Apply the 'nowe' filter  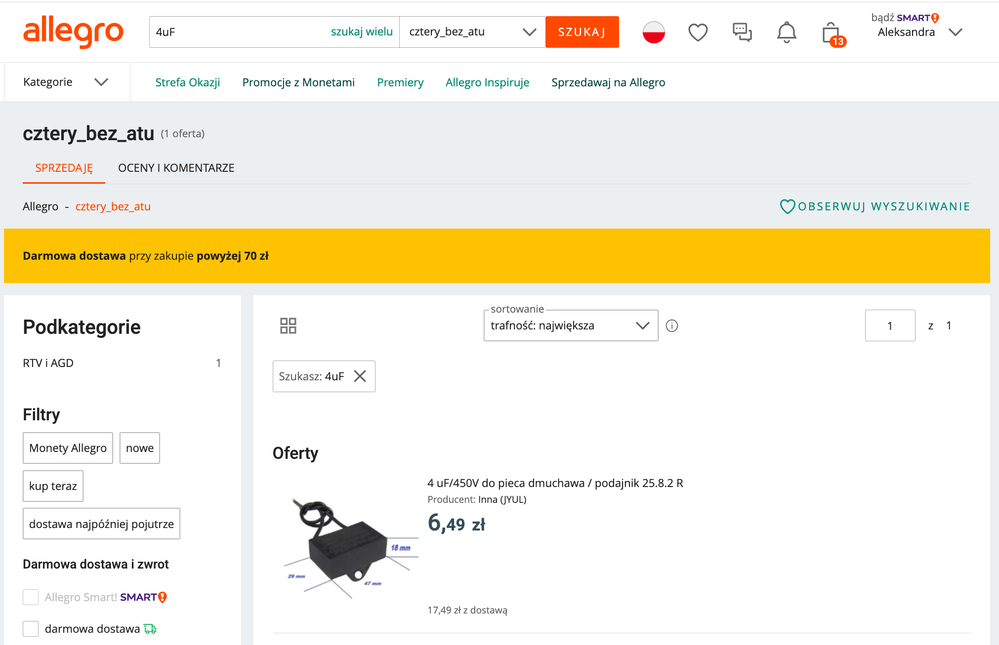(140, 448)
